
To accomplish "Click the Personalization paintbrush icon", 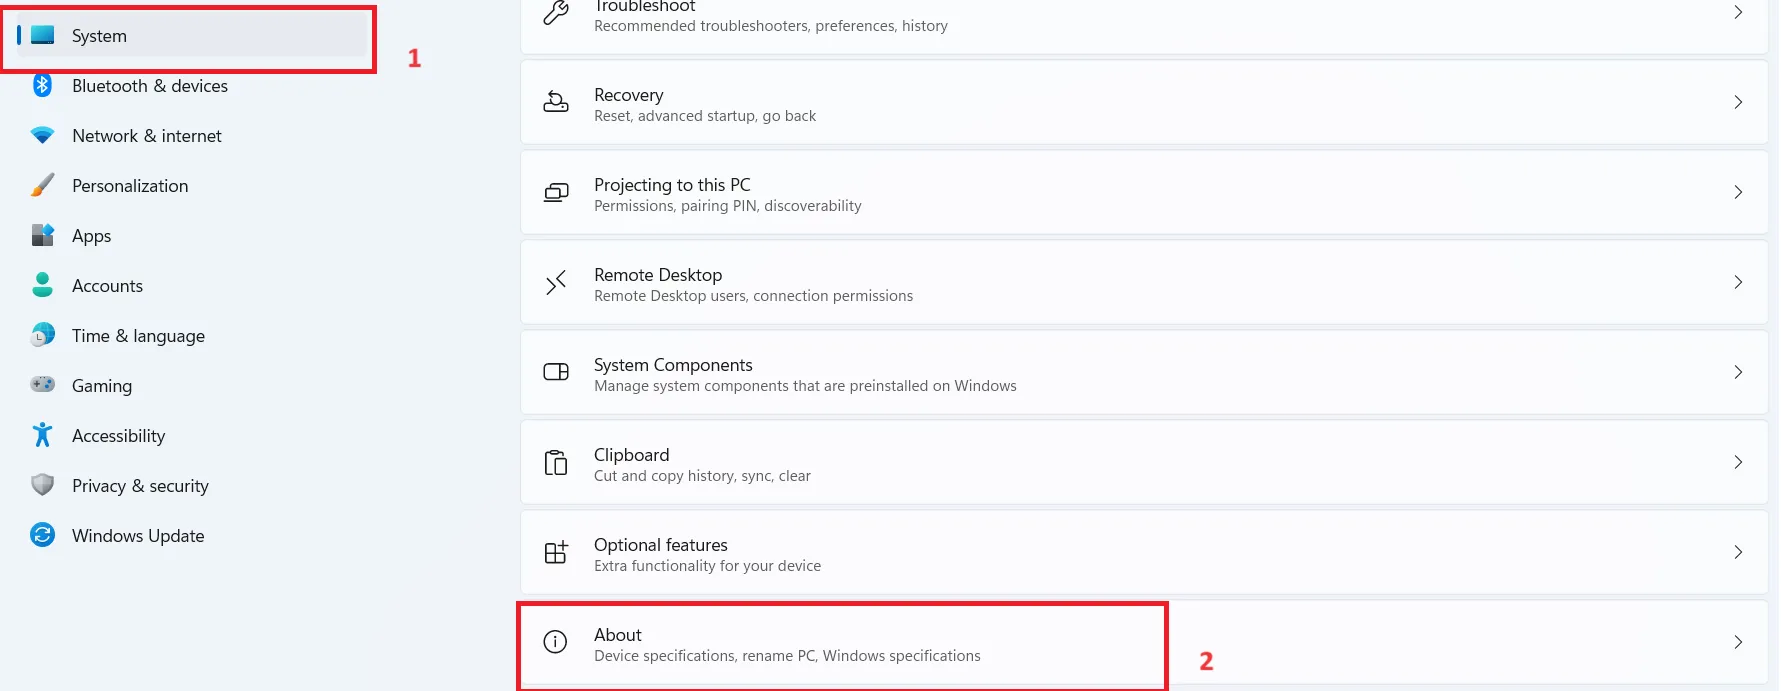I will pyautogui.click(x=42, y=186).
